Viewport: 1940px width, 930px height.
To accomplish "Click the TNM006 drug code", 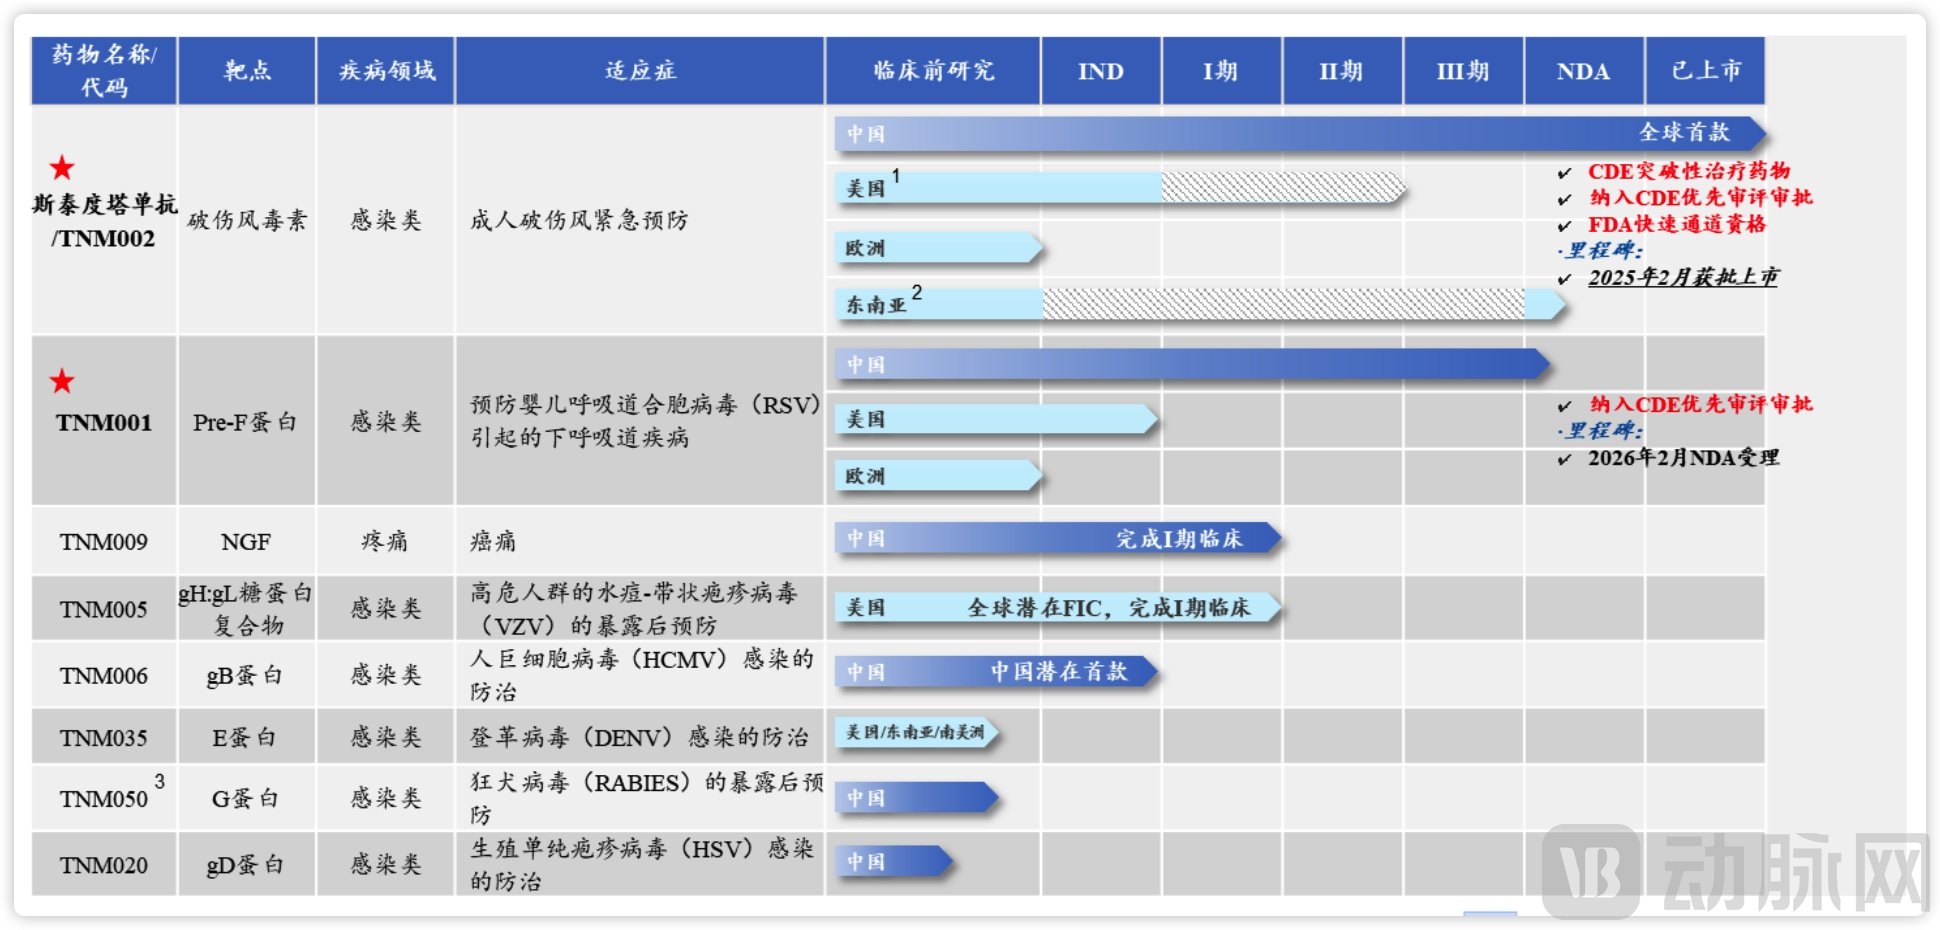I will click(x=104, y=676).
